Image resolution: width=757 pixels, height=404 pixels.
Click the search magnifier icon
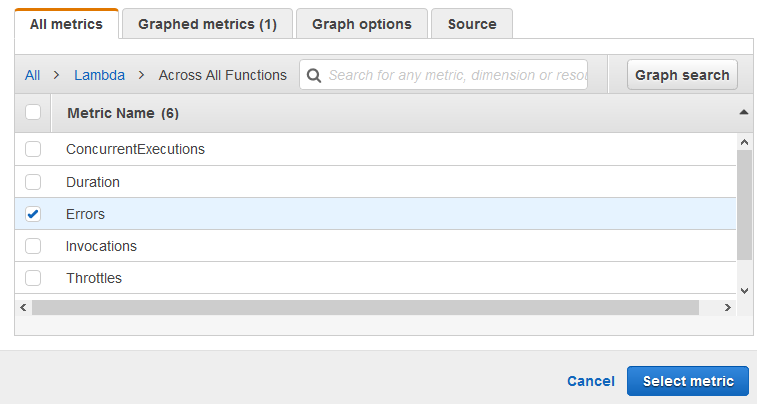pos(314,75)
